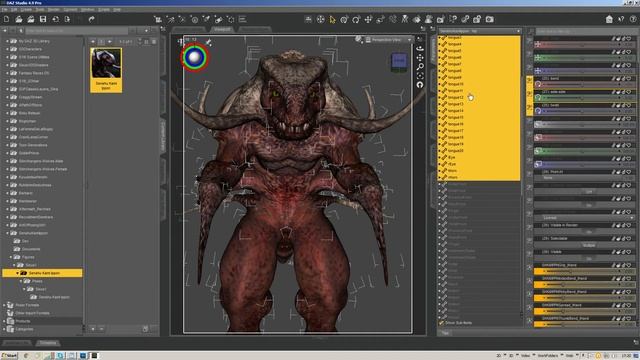The width and height of the screenshot is (640, 360).
Task: Open the File menu
Action: pos(4,9)
